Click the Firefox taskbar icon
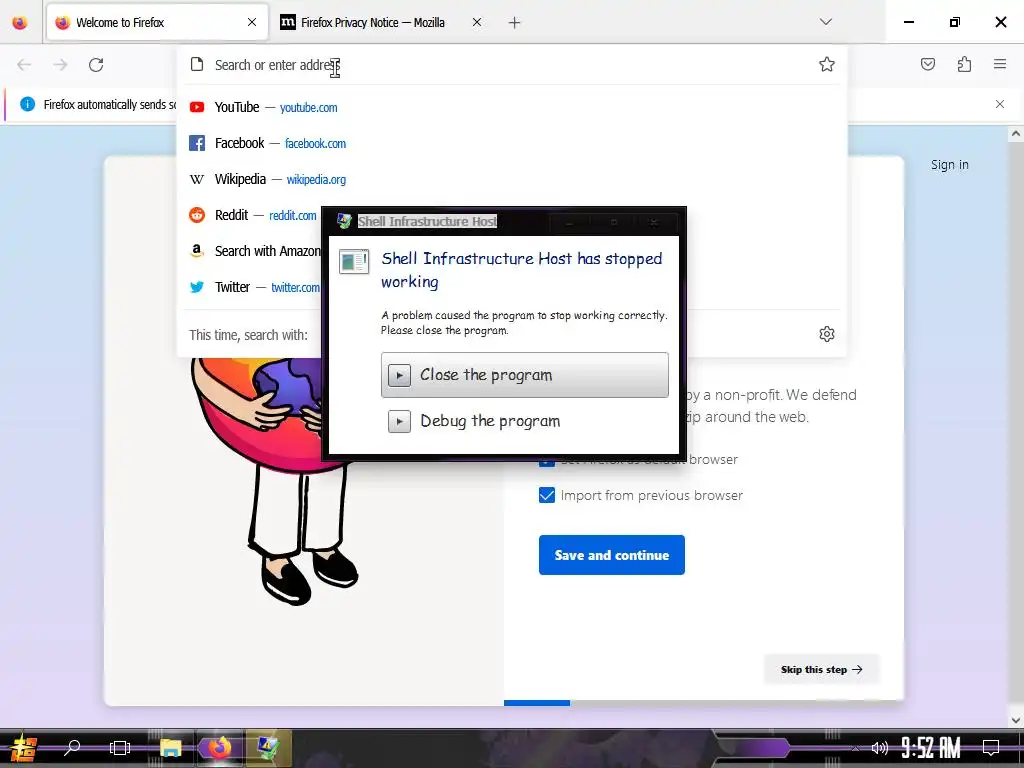 click(219, 747)
